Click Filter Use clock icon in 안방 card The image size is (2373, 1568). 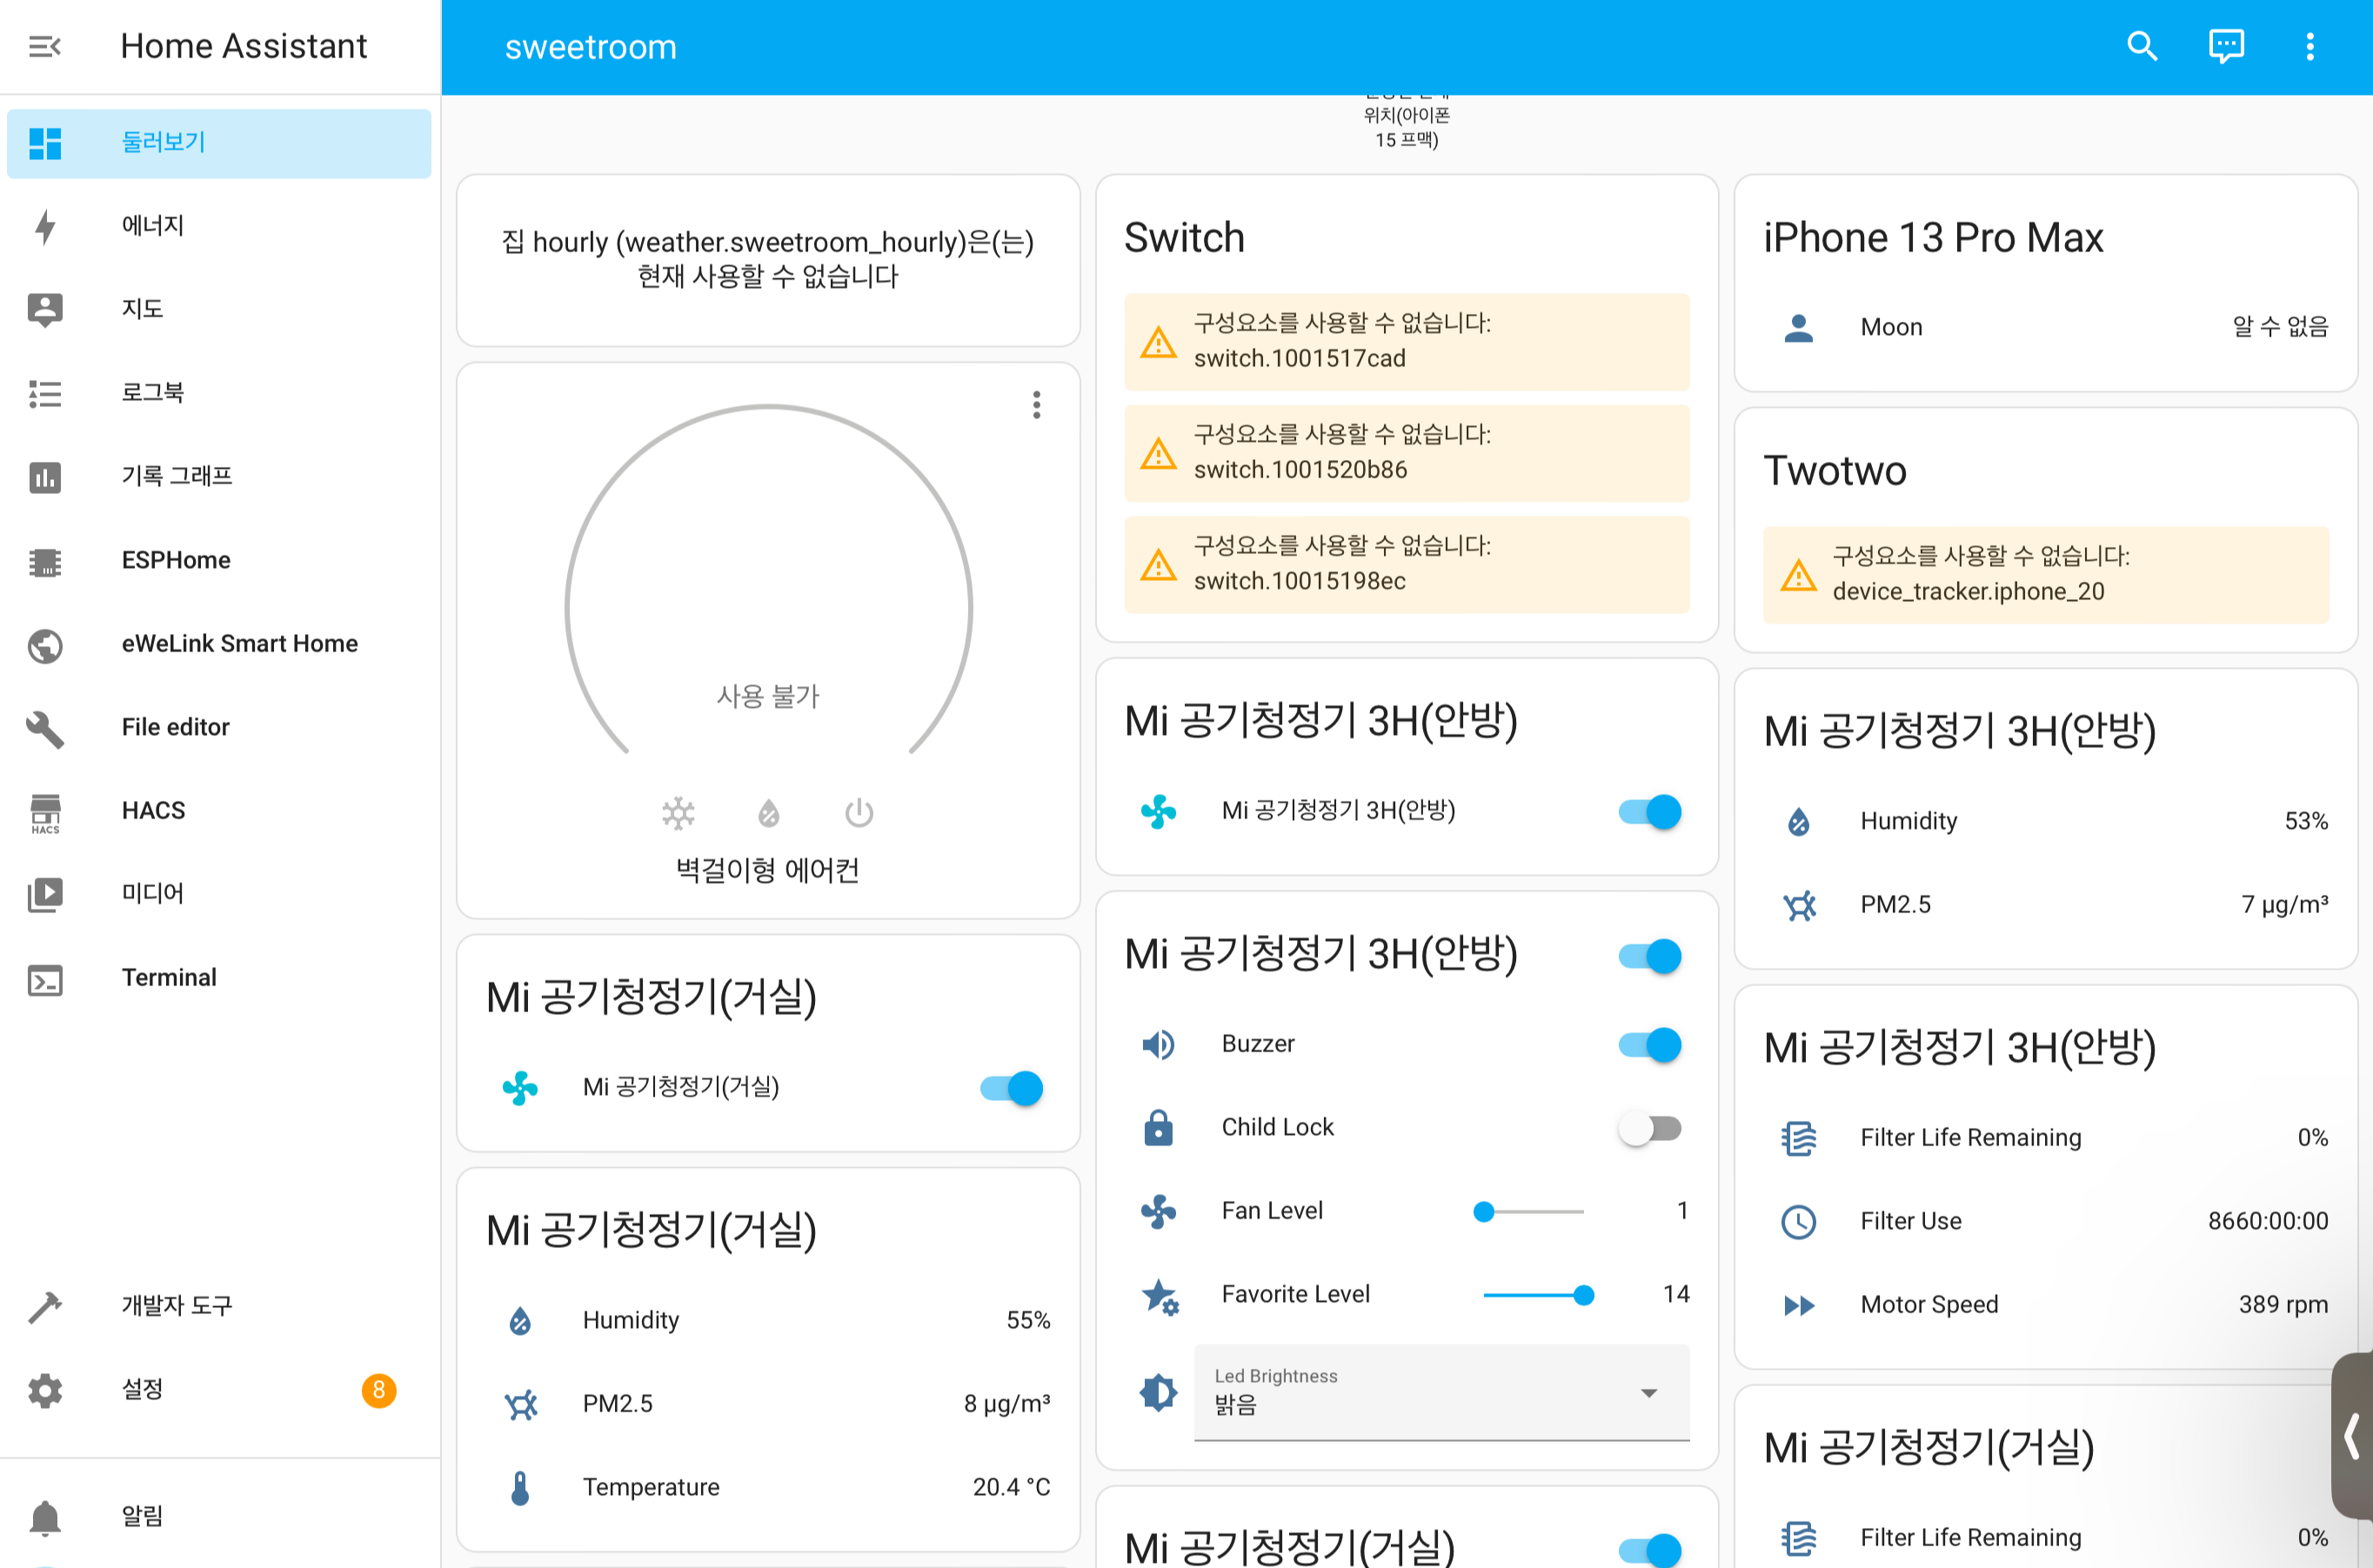click(x=1798, y=1222)
